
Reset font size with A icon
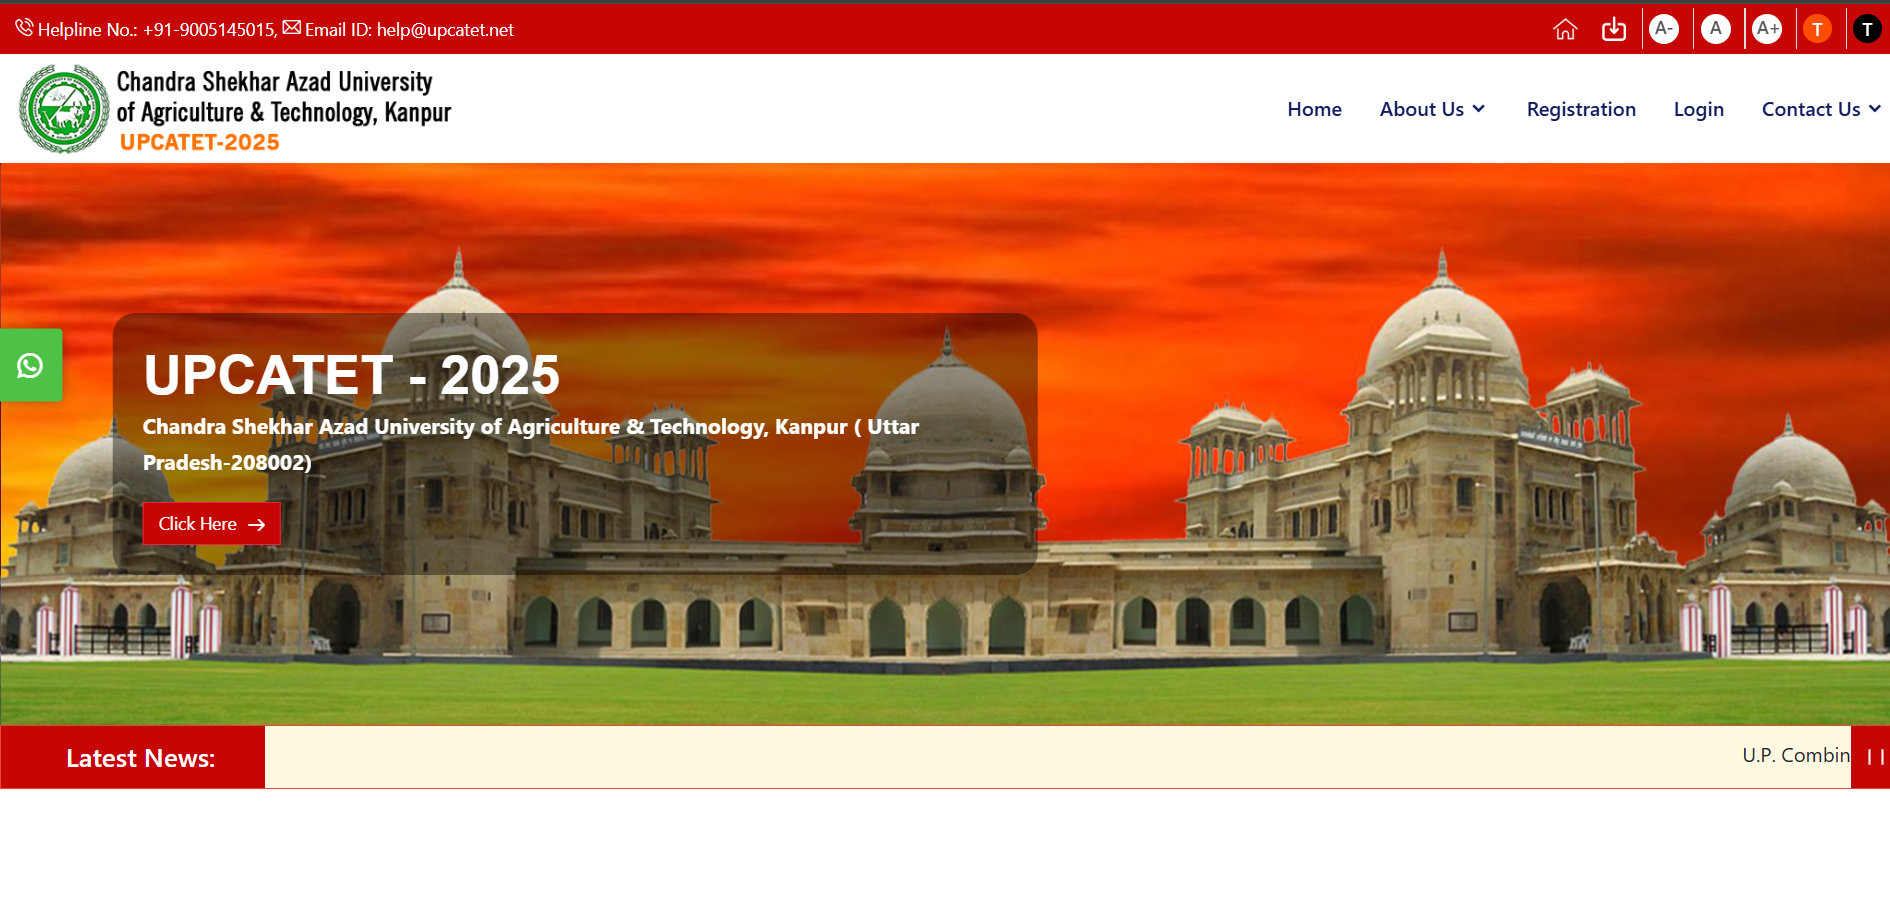1716,29
